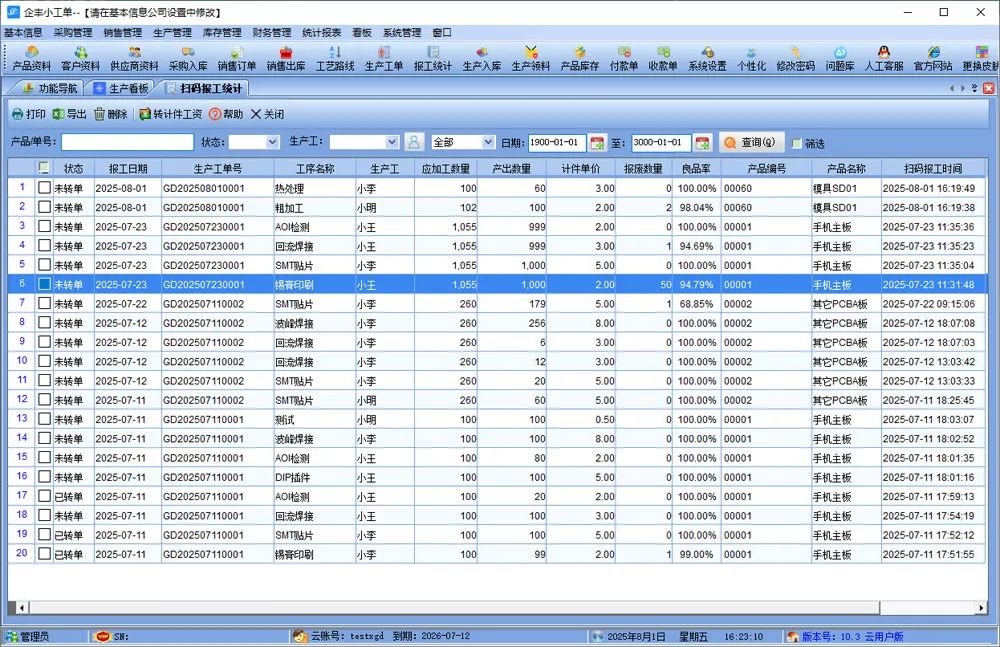Open 销售订单 toolbar icon

(237, 58)
